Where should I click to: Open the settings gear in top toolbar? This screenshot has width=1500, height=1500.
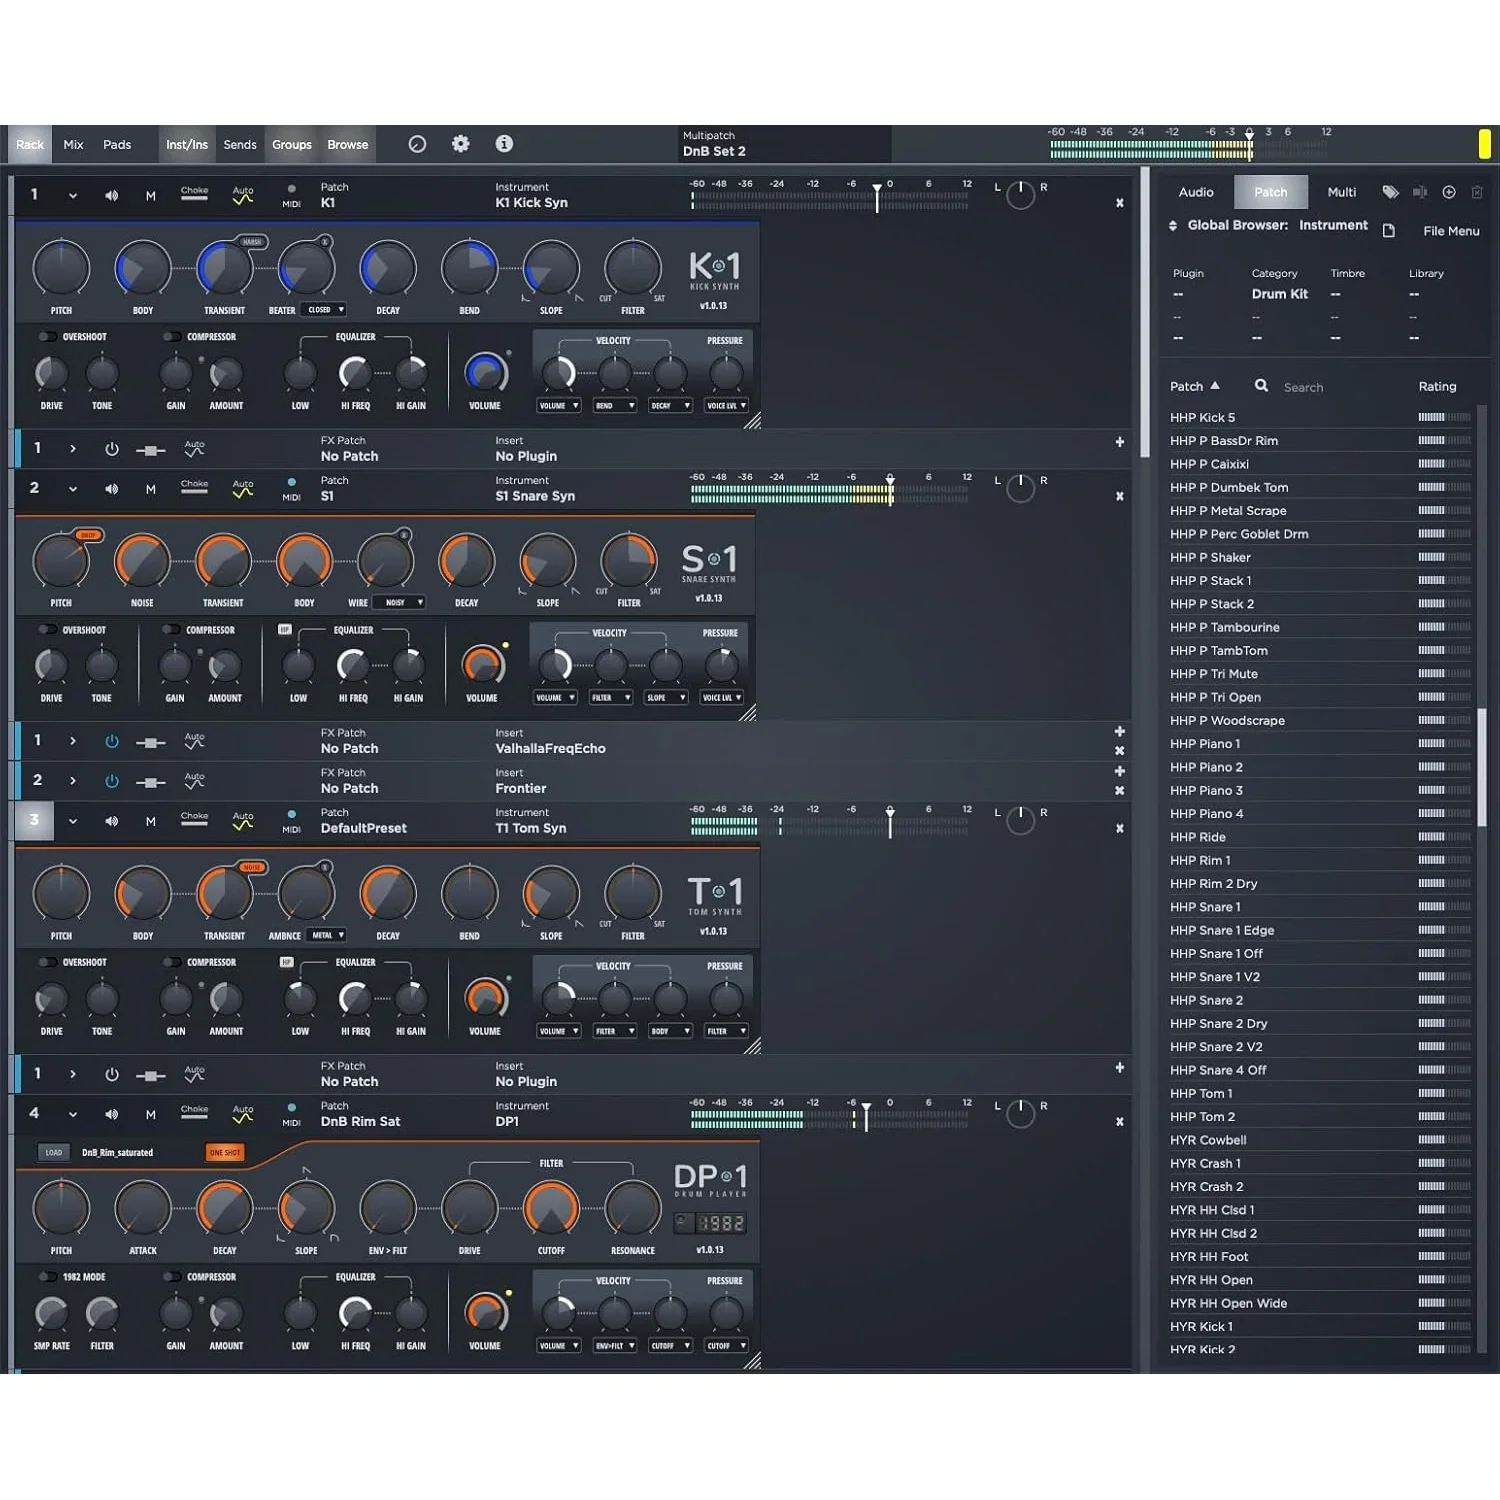pyautogui.click(x=460, y=144)
